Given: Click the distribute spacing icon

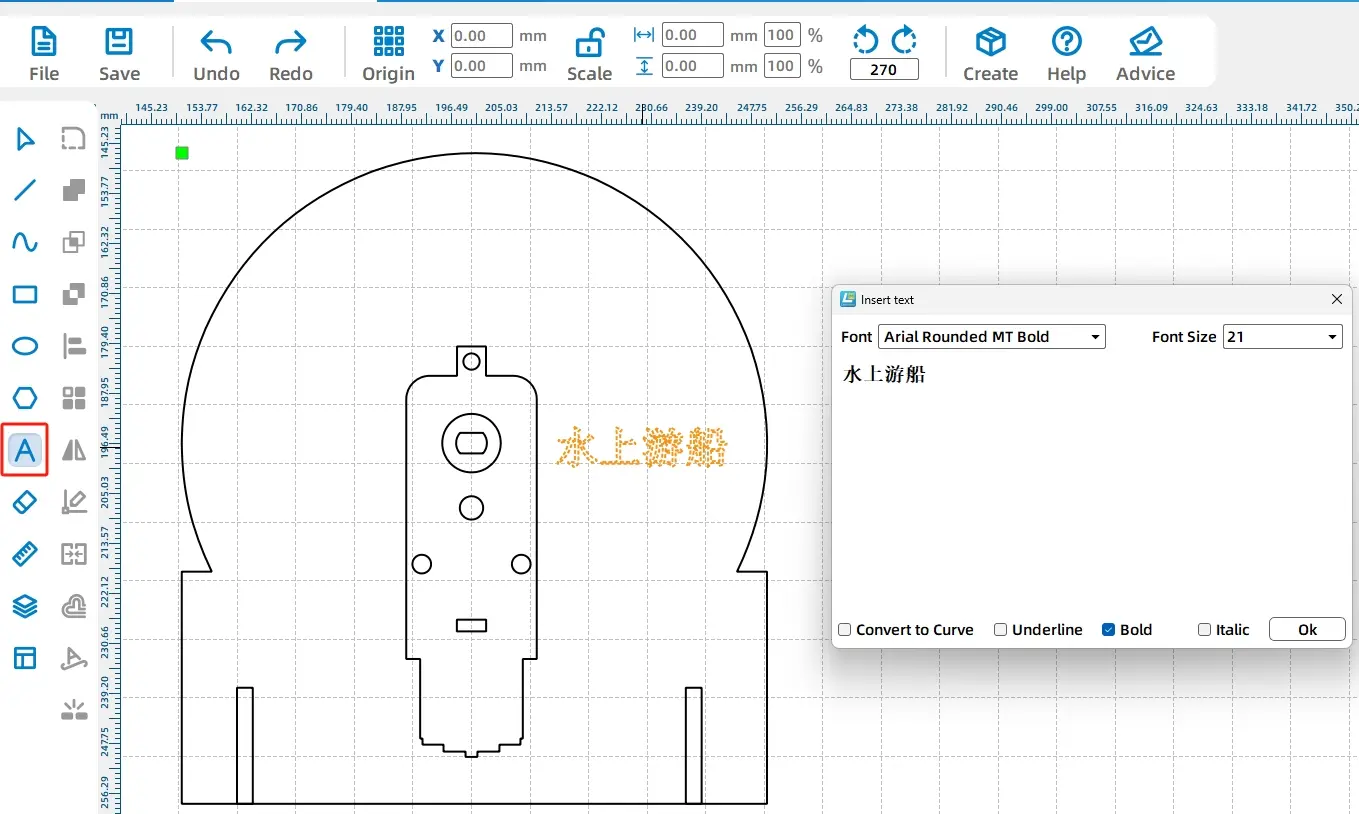Looking at the screenshot, I should tap(74, 553).
